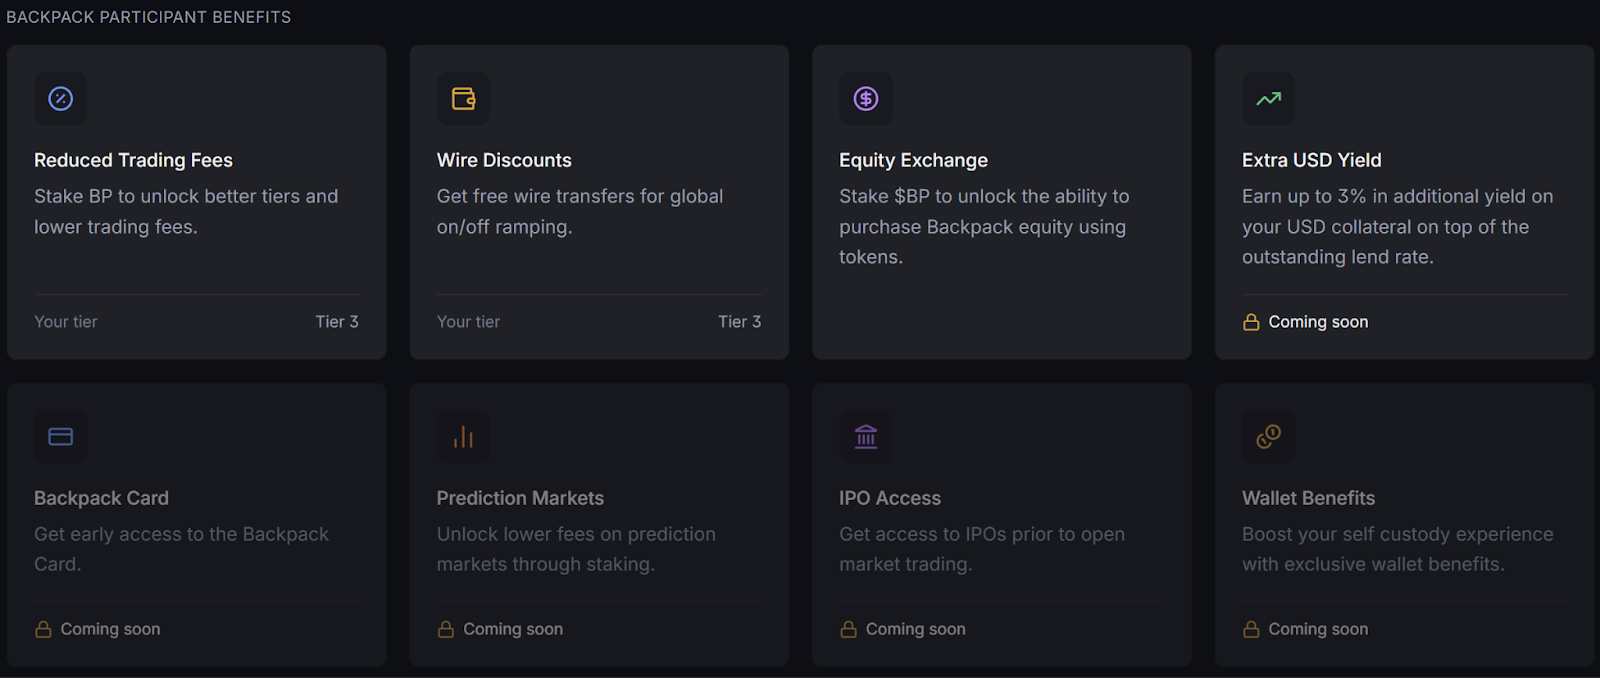
Task: Click the Backpack Card credit card icon
Action: pos(61,437)
